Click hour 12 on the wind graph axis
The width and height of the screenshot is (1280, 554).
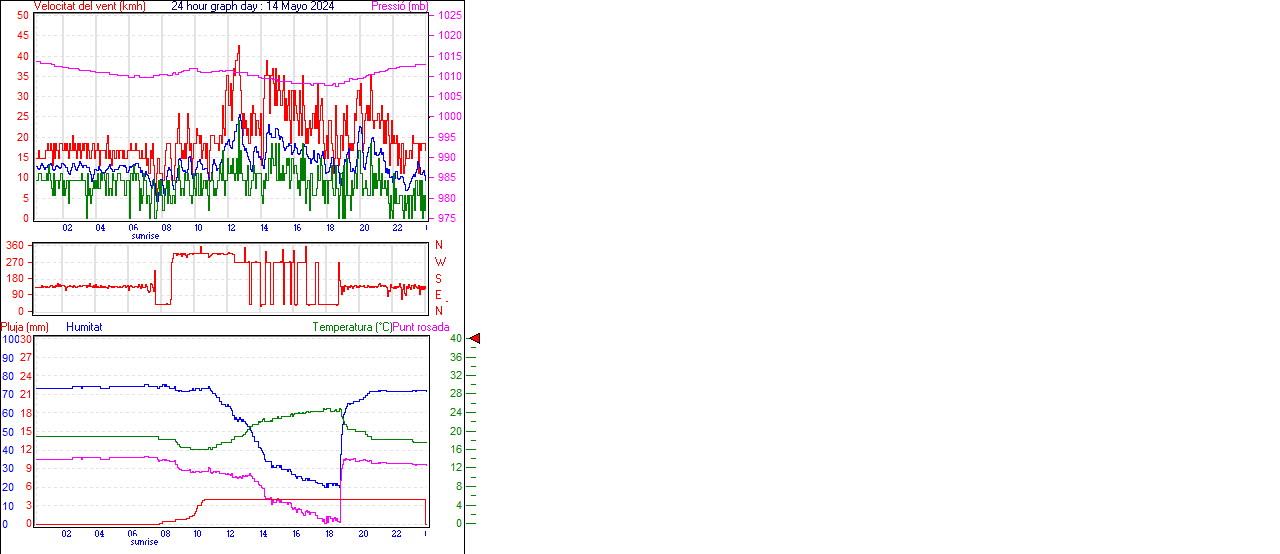232,228
